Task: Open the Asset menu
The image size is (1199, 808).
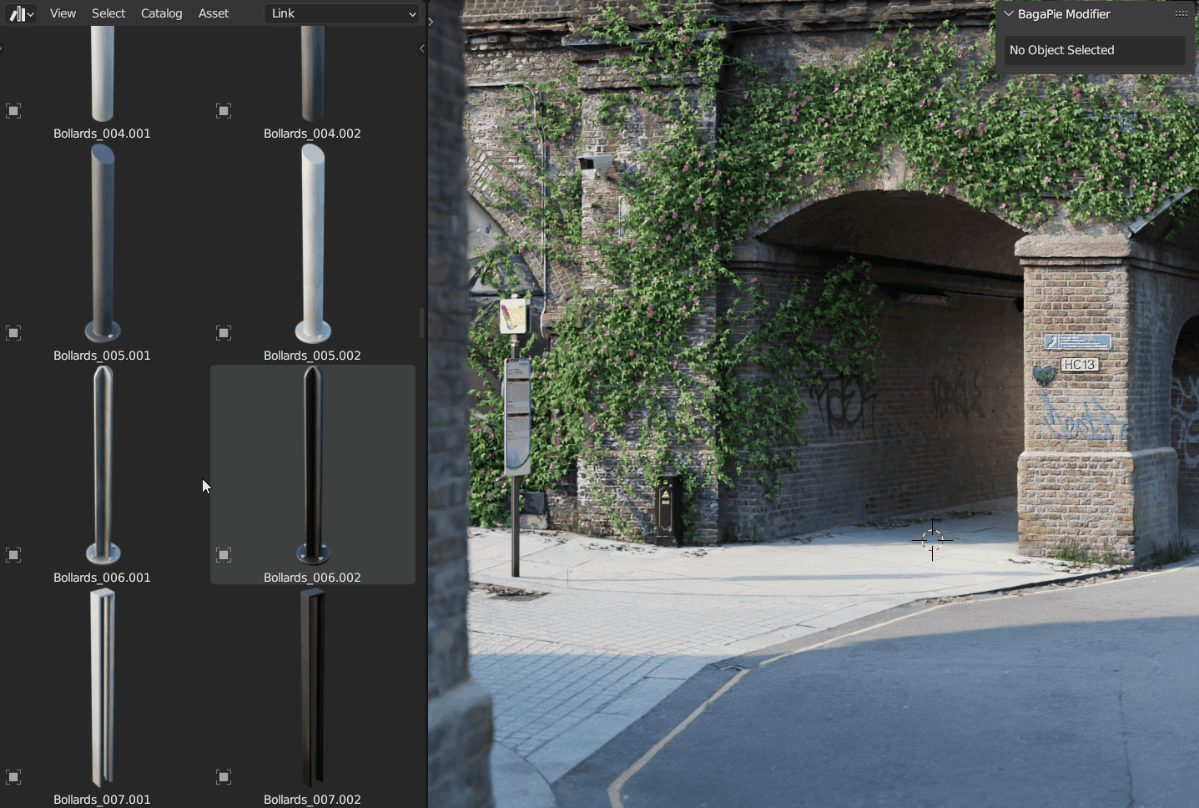Action: pyautogui.click(x=213, y=14)
